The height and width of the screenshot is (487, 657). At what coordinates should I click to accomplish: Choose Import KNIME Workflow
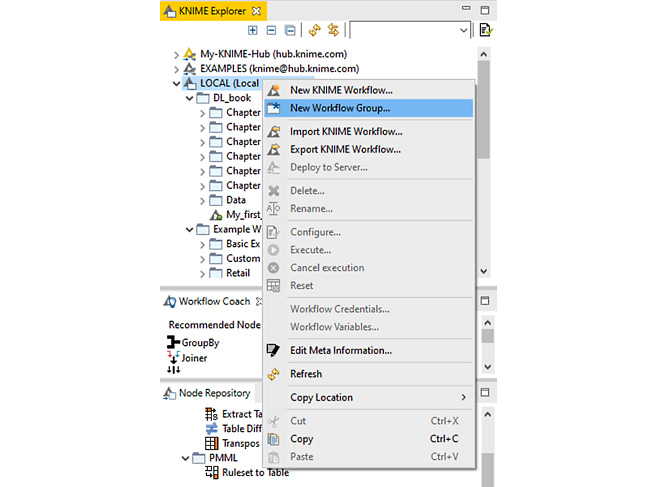click(369, 132)
